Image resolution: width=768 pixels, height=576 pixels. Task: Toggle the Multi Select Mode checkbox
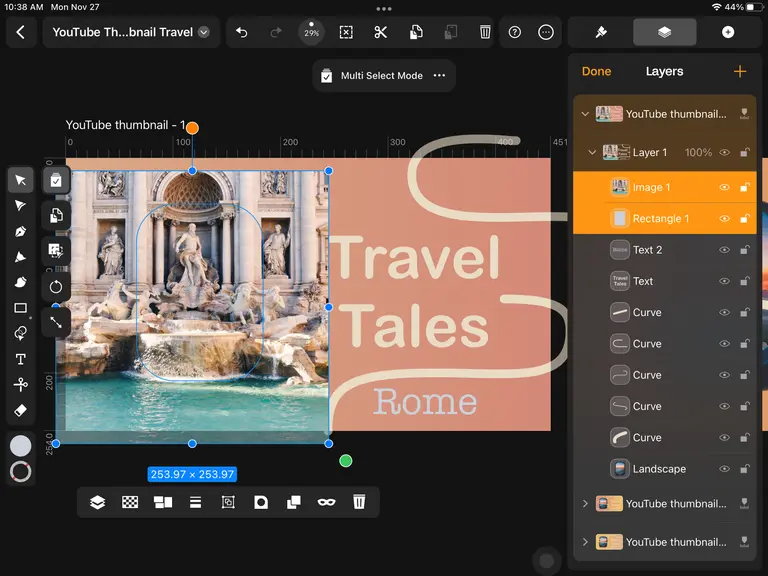tap(327, 76)
